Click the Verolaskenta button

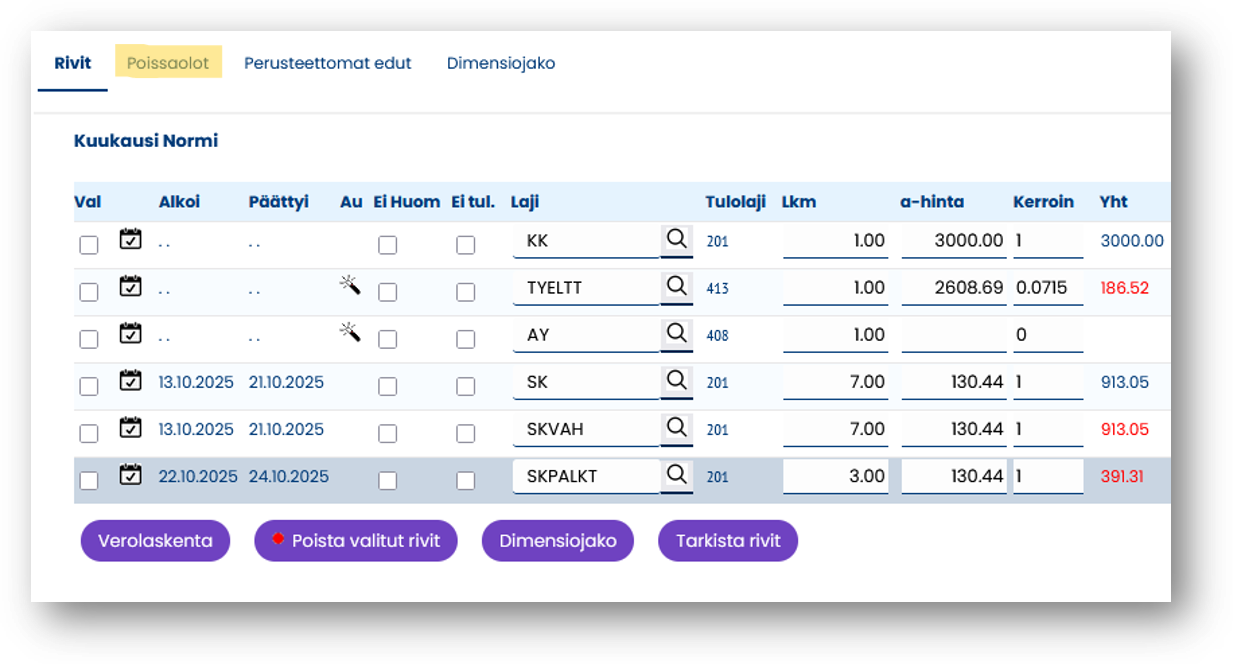pyautogui.click(x=155, y=541)
